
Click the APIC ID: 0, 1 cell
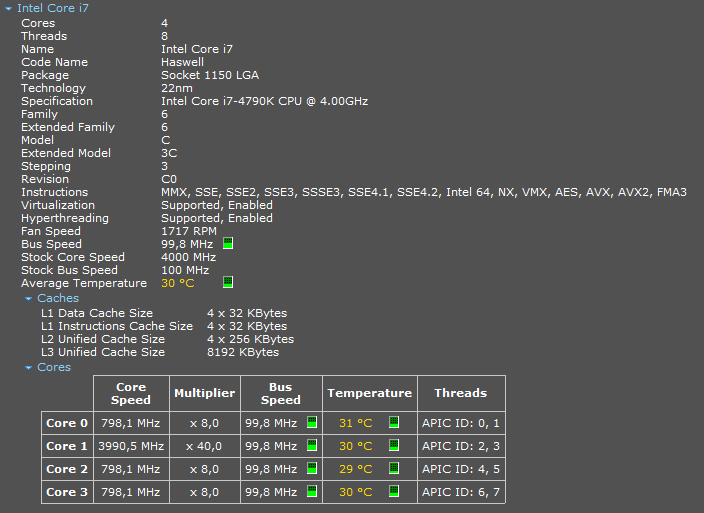(x=461, y=423)
